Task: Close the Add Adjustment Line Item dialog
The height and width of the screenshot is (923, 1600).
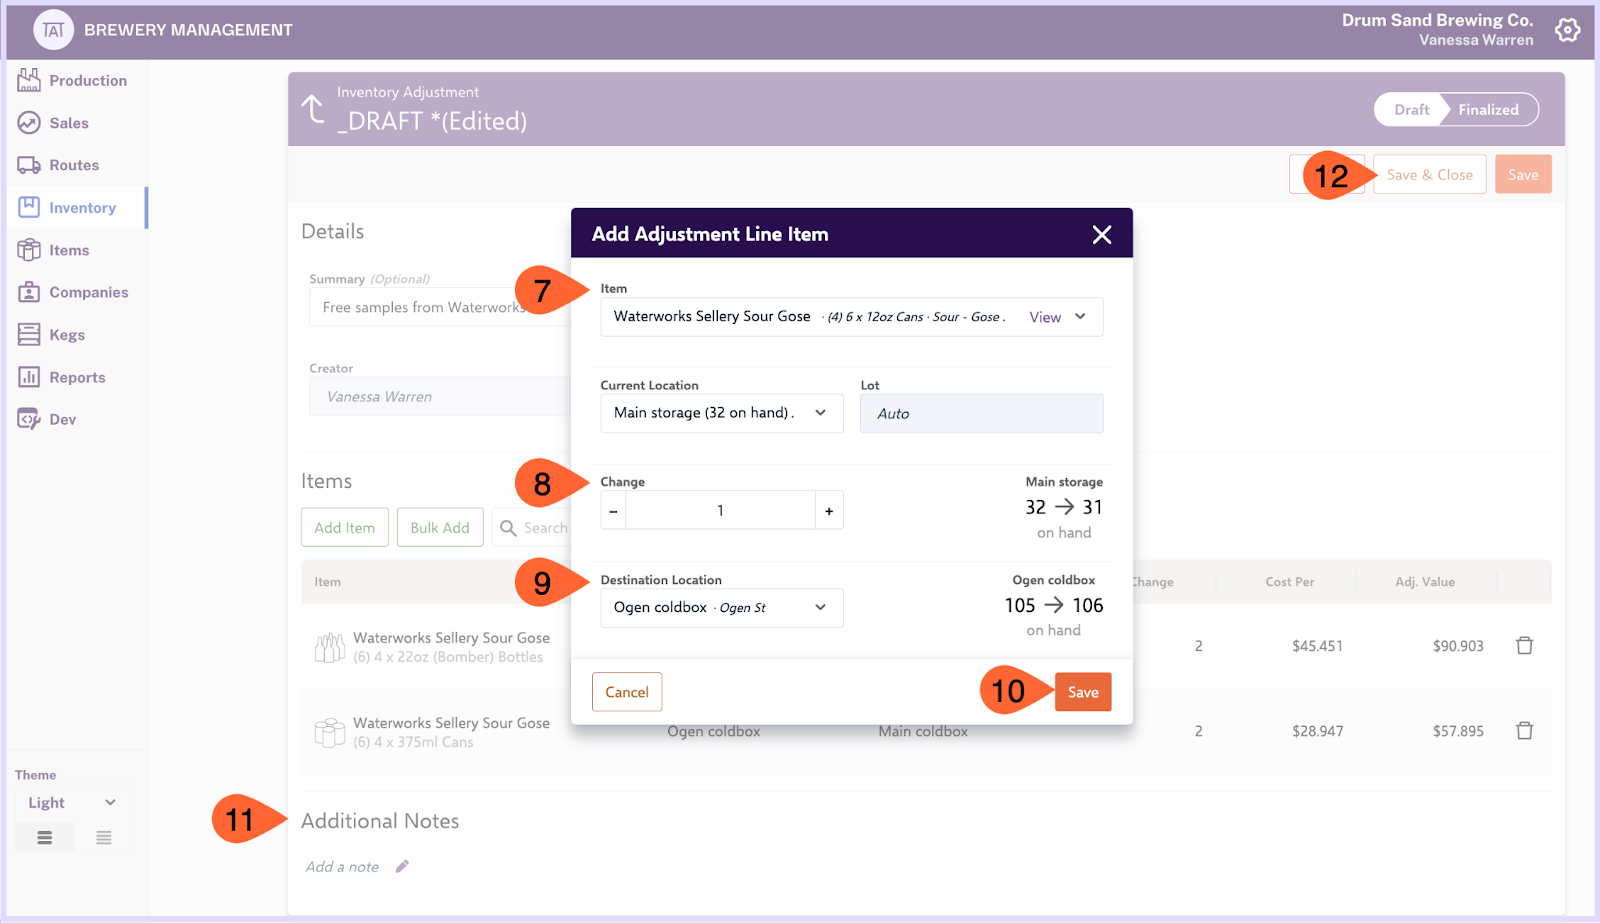Action: point(1101,234)
